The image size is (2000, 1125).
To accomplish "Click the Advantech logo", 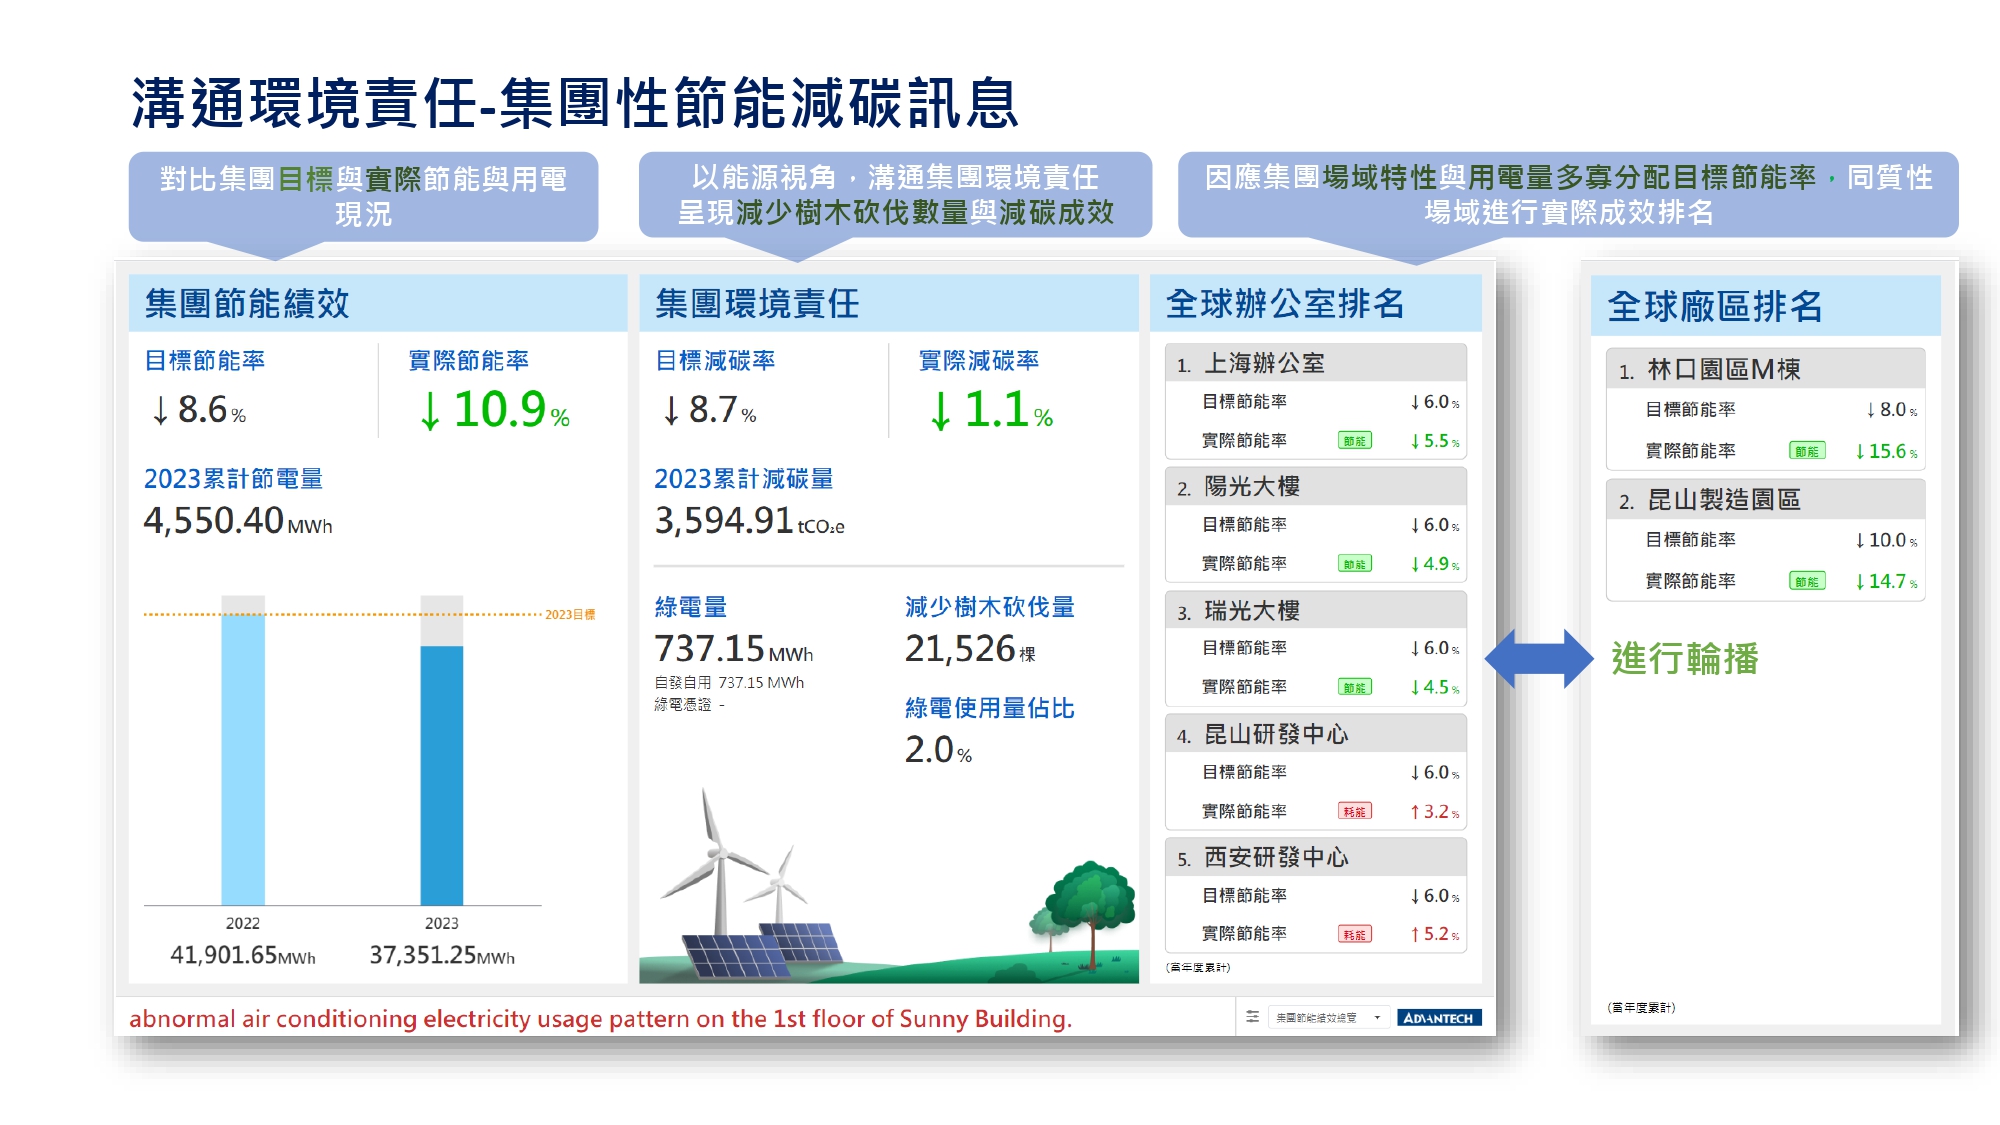I will pyautogui.click(x=1438, y=1018).
